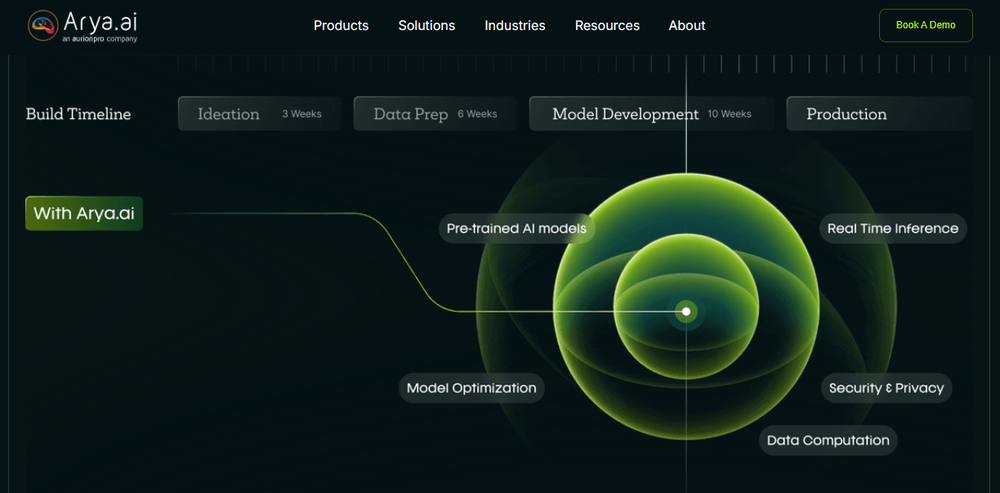Click the '3 Weeks' duration text
Image resolution: width=1000 pixels, height=493 pixels.
coord(302,114)
